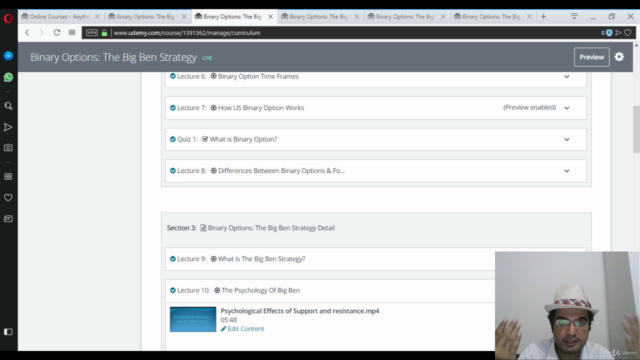Close the Online Courses tab
The height and width of the screenshot is (360, 640).
click(x=97, y=17)
